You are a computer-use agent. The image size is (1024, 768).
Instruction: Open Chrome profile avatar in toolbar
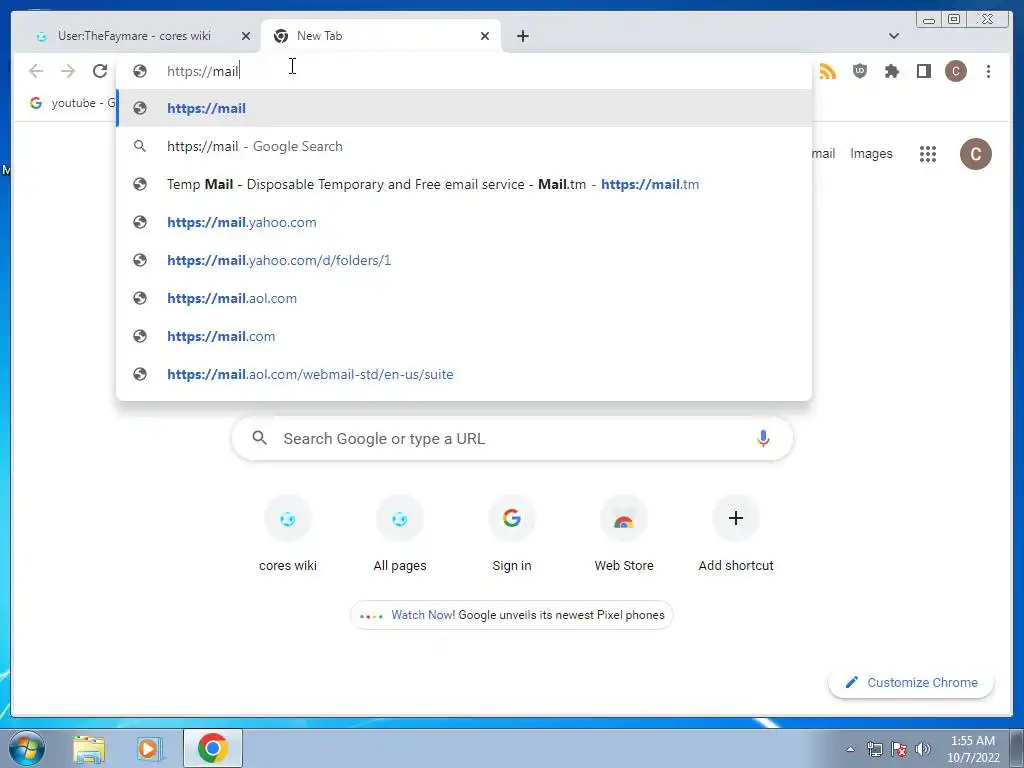pyautogui.click(x=955, y=71)
